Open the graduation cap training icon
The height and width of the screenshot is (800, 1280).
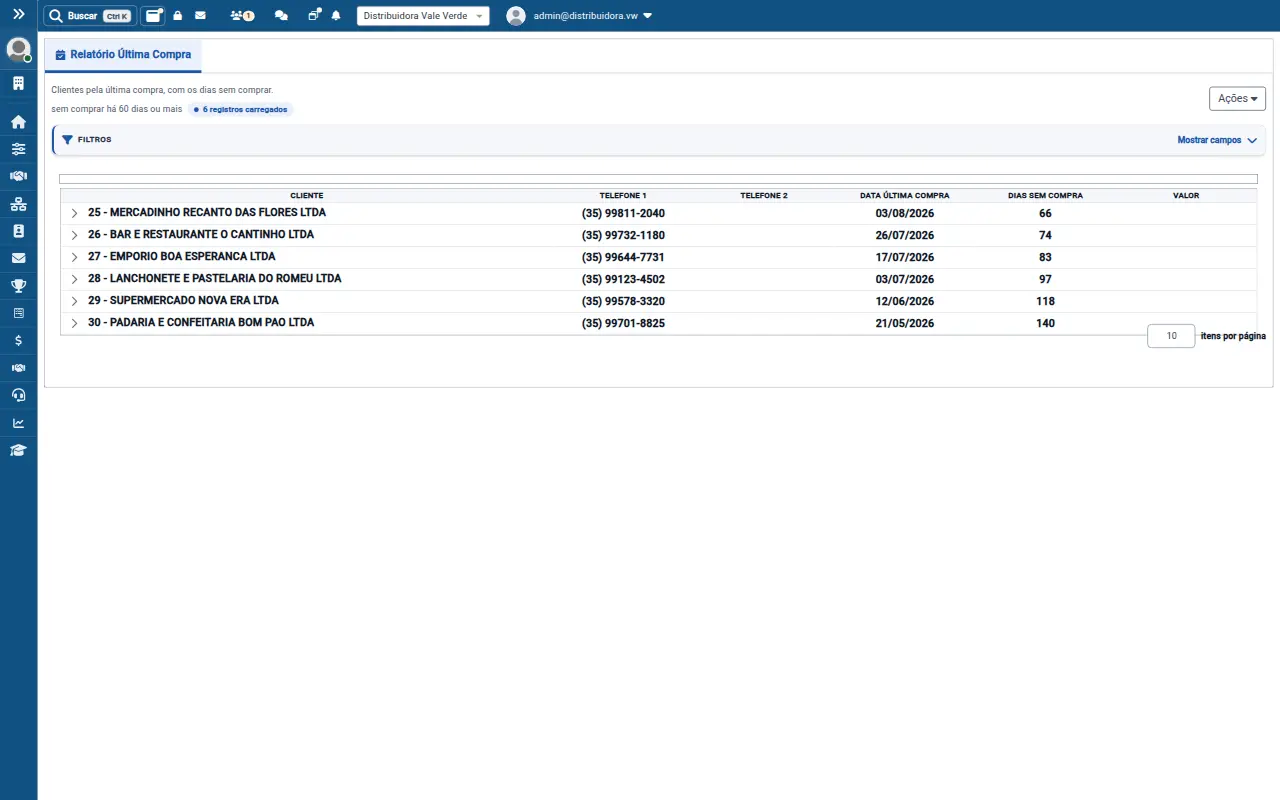pos(18,450)
